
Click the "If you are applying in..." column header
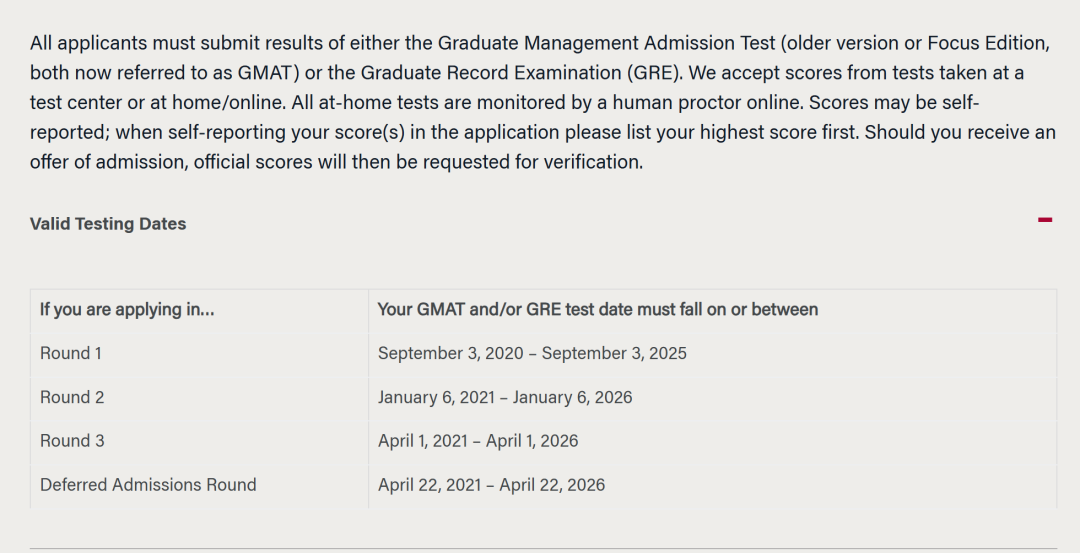pos(127,310)
